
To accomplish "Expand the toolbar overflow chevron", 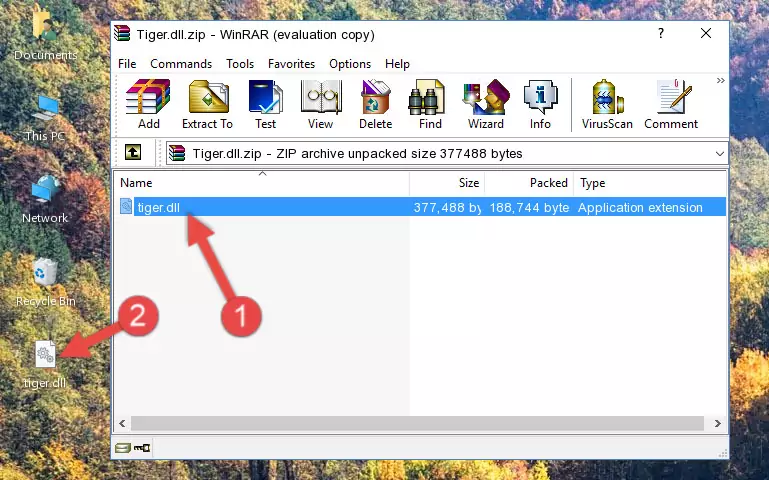I will tap(720, 81).
